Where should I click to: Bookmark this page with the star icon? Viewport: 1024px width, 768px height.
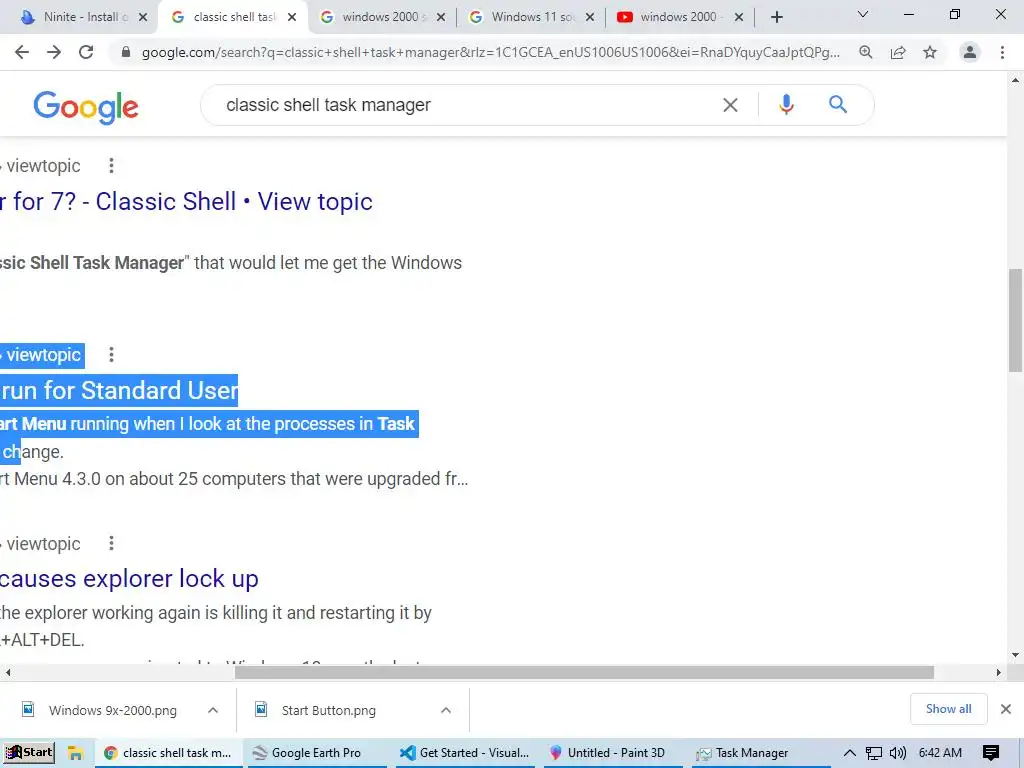point(930,52)
